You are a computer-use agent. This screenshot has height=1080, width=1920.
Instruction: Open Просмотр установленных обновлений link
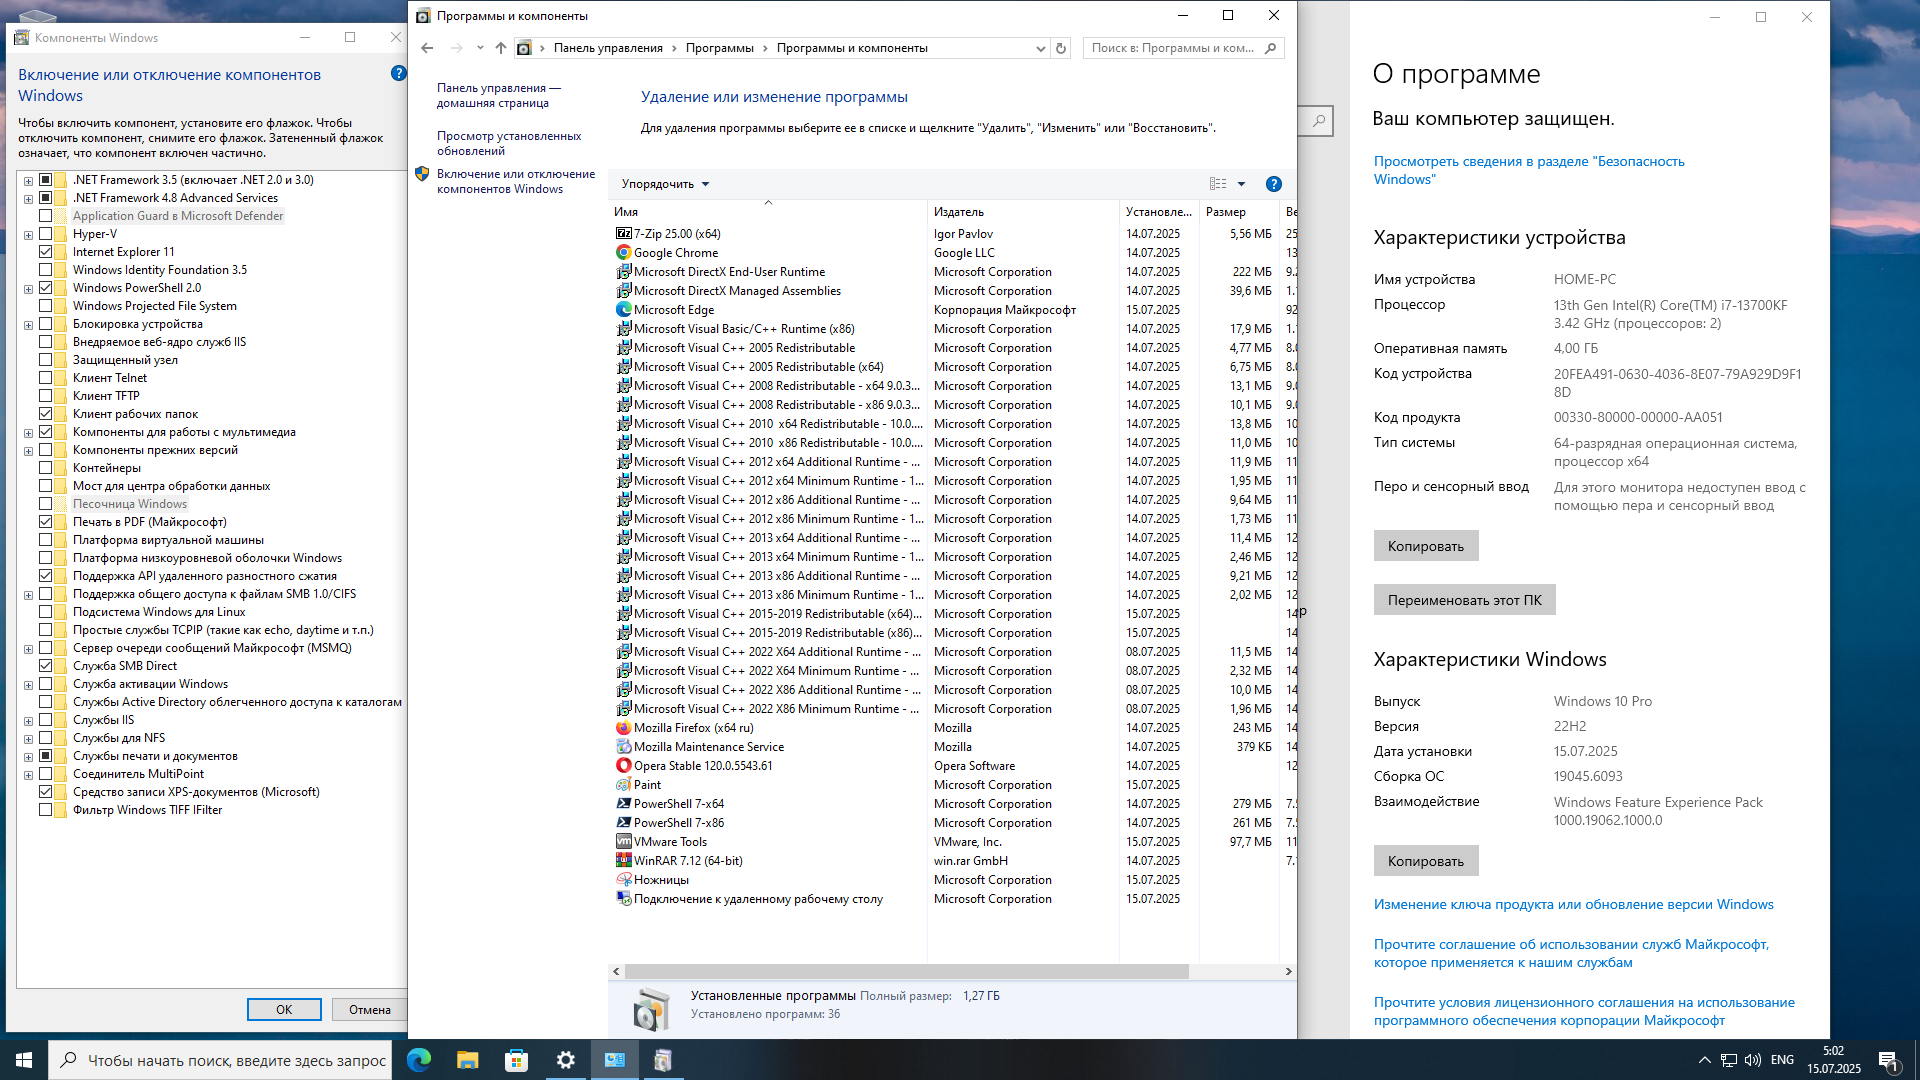pos(509,143)
